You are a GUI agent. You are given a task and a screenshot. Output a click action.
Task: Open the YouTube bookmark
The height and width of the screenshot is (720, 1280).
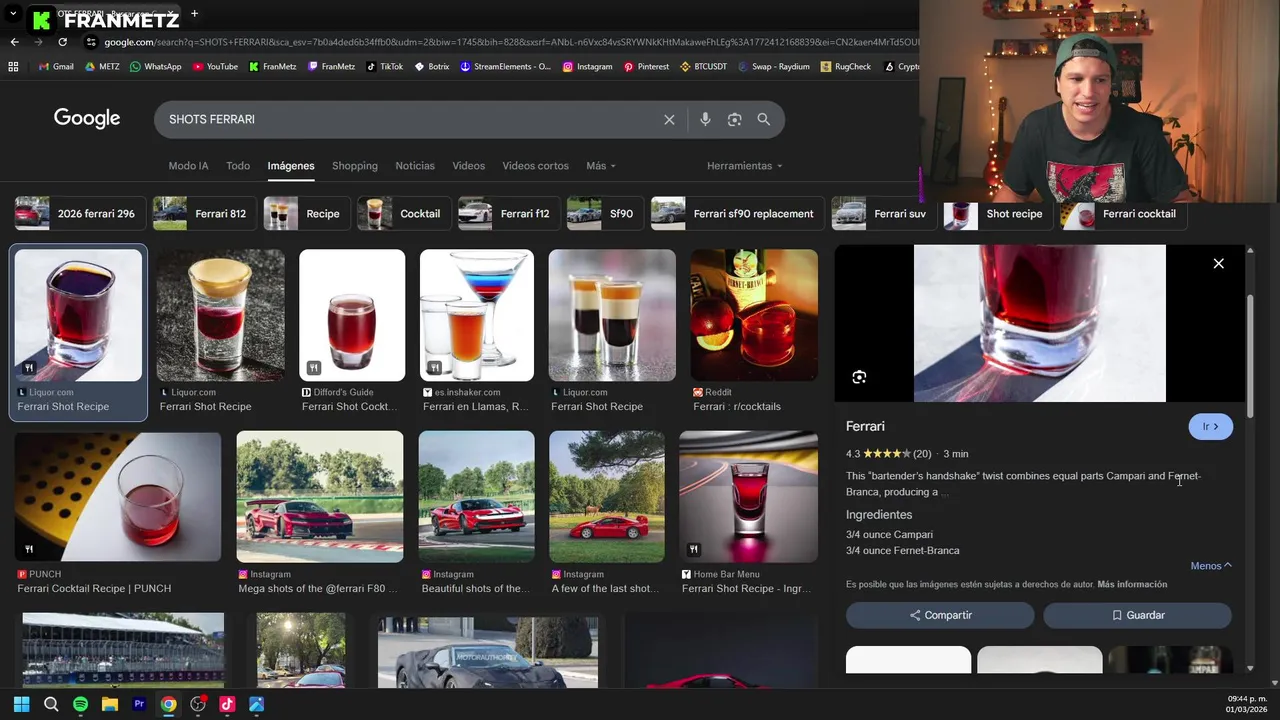tap(215, 67)
